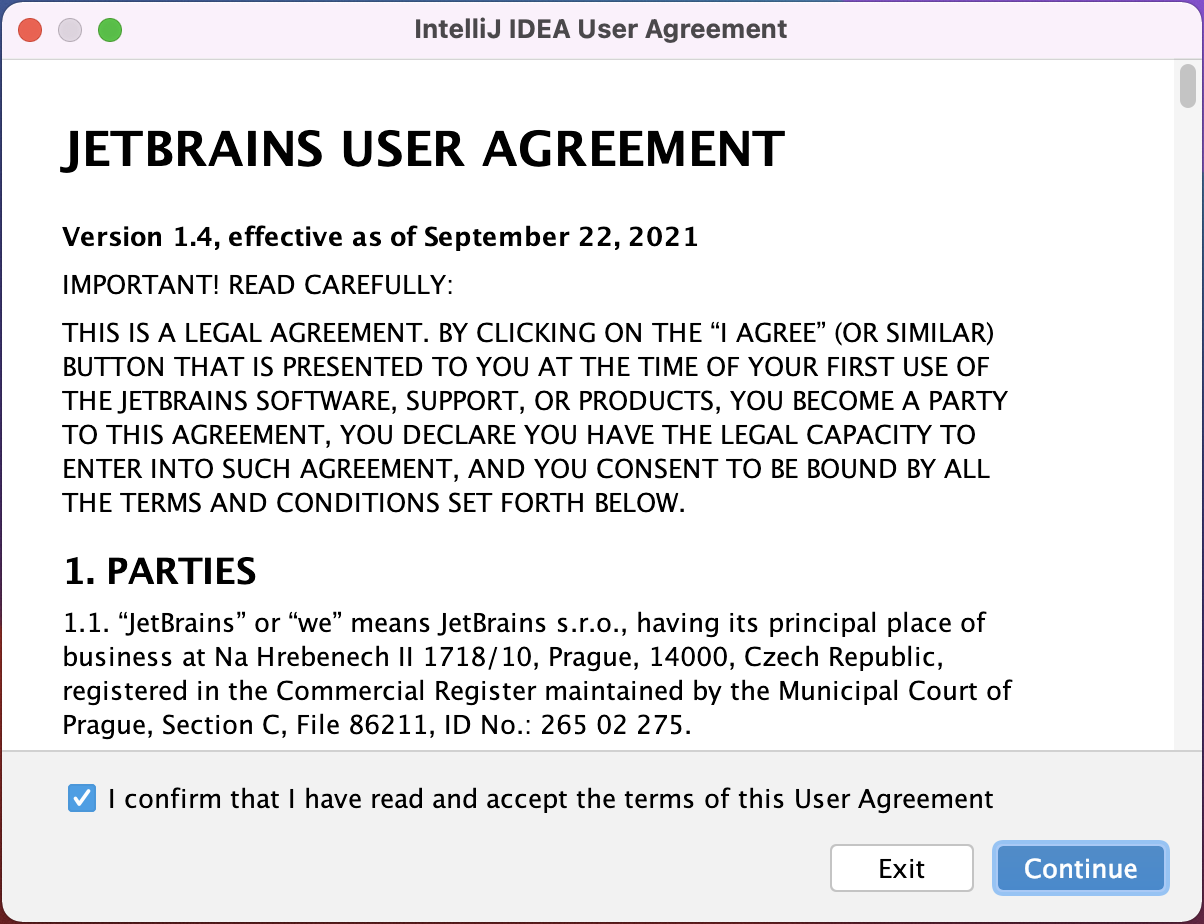This screenshot has height=924, width=1204.
Task: Click the 'THIS IS A LEGAL AGREEMENT' paragraph
Action: (535, 417)
